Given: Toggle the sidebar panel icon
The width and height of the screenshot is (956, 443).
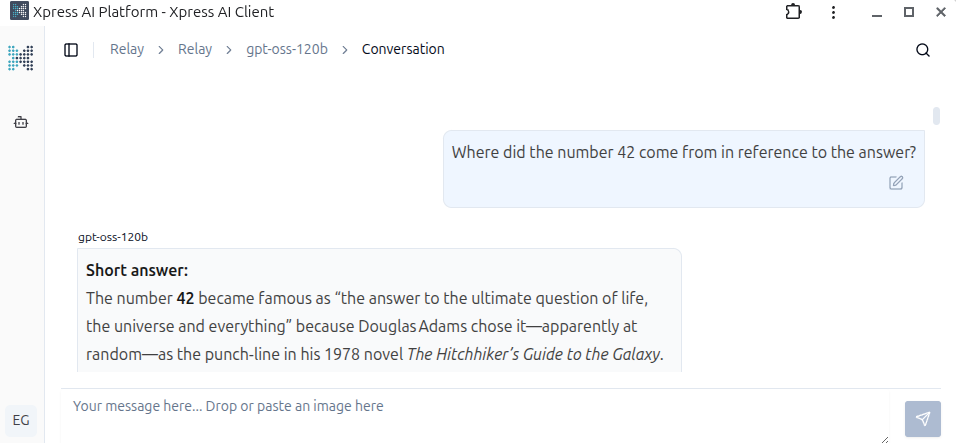Looking at the screenshot, I should point(71,50).
